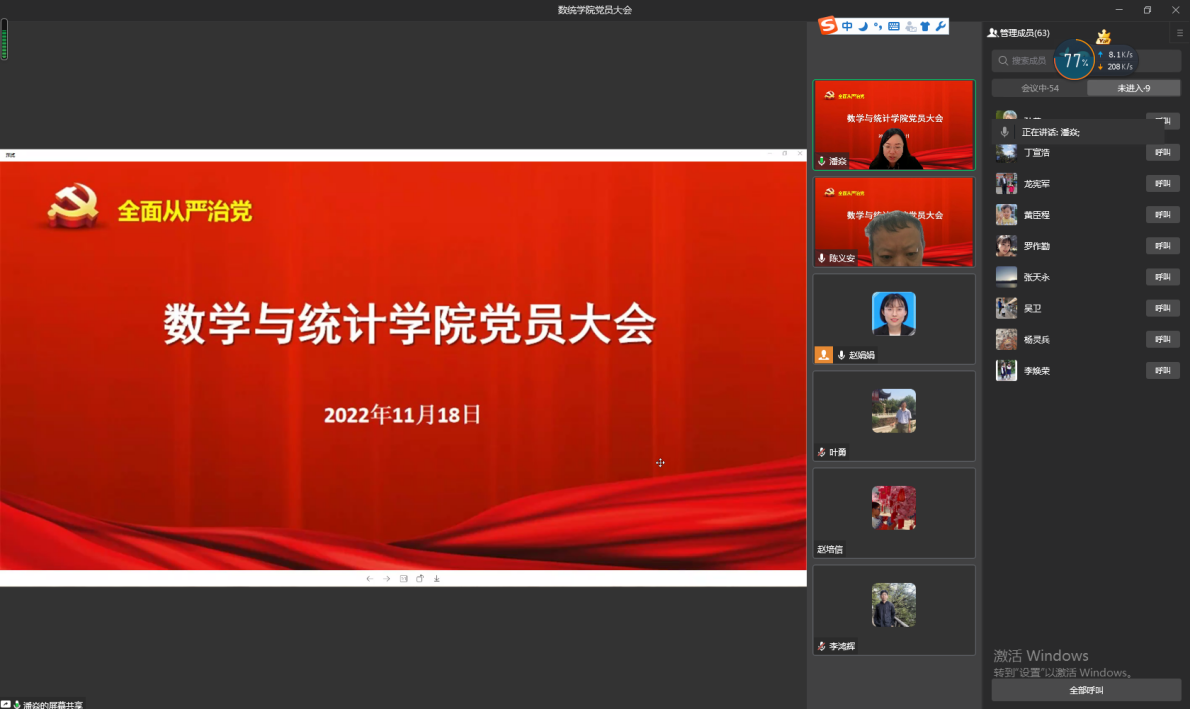1190x709 pixels.
Task: Click the Sogou input method S logo
Action: point(828,26)
